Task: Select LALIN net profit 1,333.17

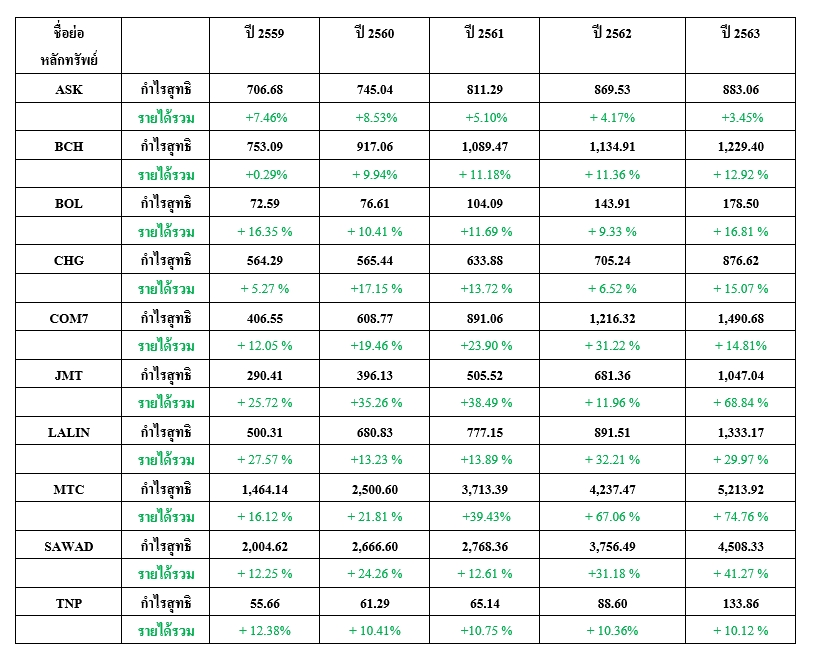Action: pyautogui.click(x=740, y=432)
